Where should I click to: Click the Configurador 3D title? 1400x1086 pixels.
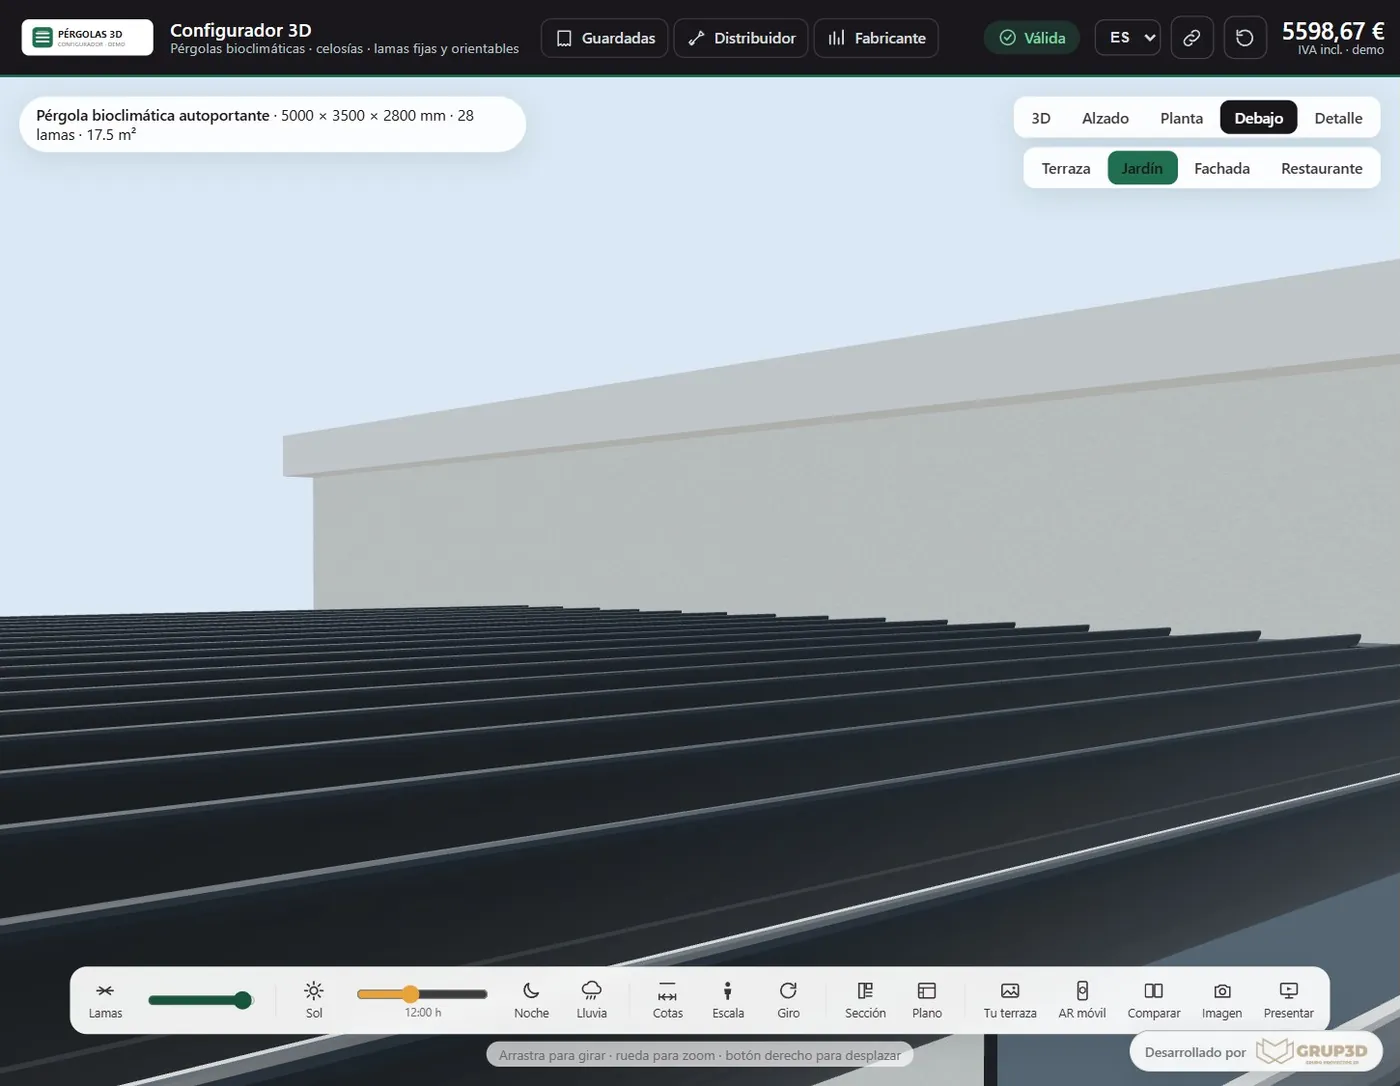coord(241,30)
